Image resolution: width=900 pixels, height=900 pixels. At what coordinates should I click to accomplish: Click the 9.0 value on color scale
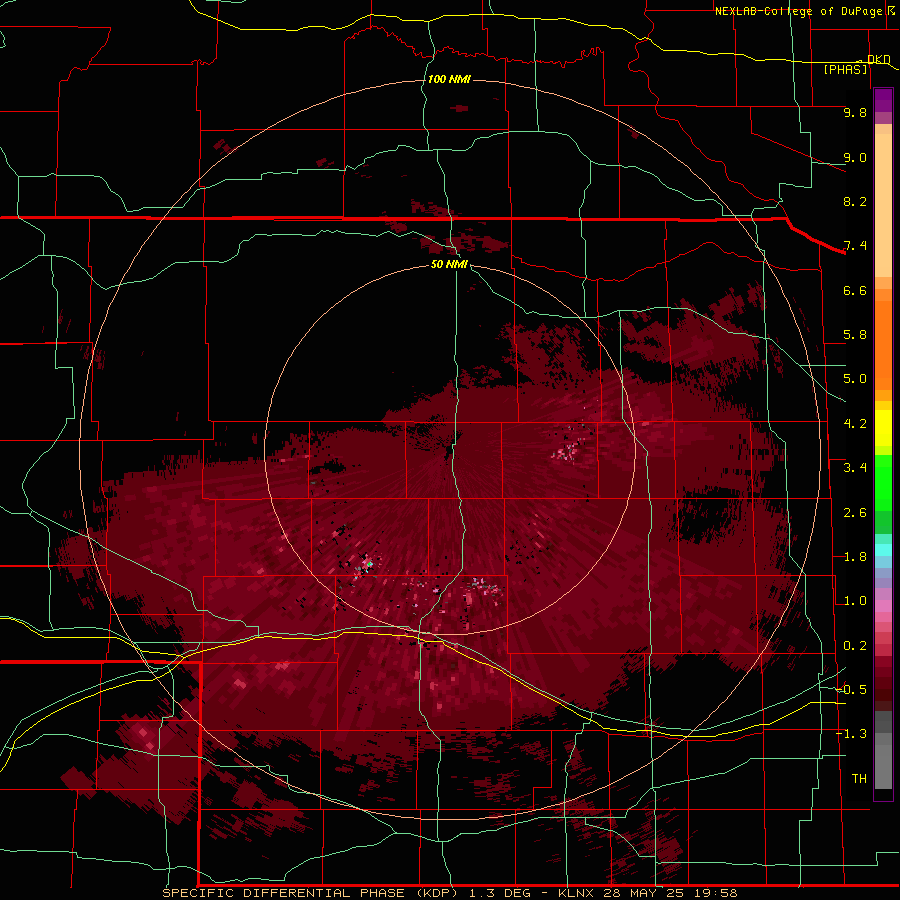coord(855,157)
